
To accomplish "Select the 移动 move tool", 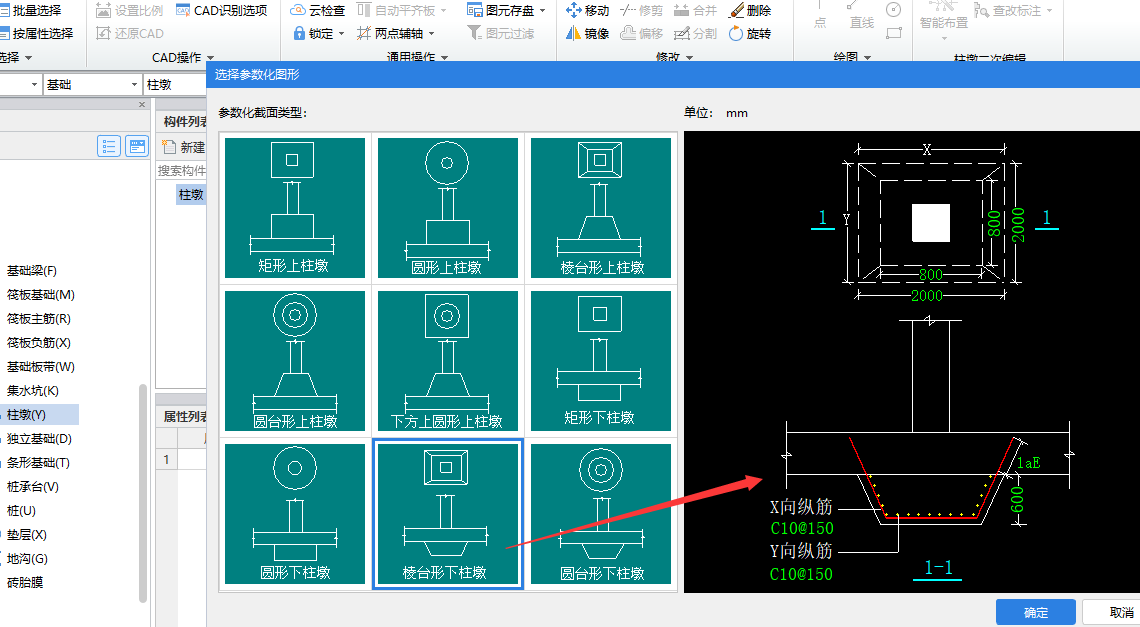I will click(587, 10).
